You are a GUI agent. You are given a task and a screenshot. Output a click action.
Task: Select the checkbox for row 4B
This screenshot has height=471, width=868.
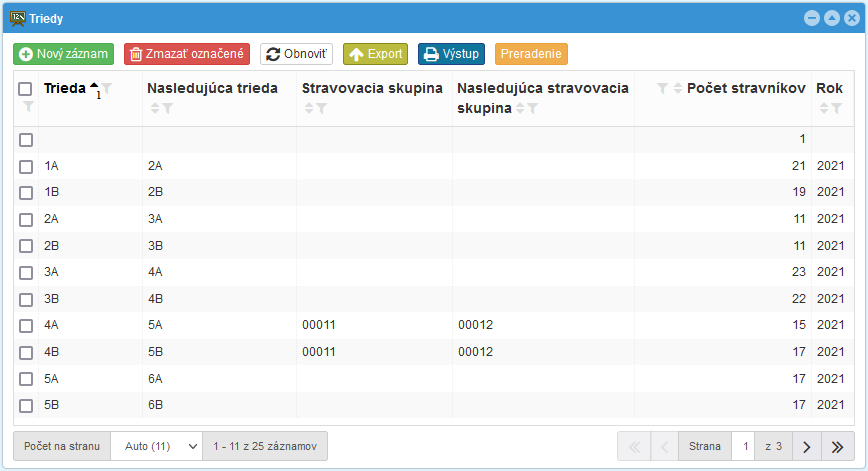(x=26, y=351)
